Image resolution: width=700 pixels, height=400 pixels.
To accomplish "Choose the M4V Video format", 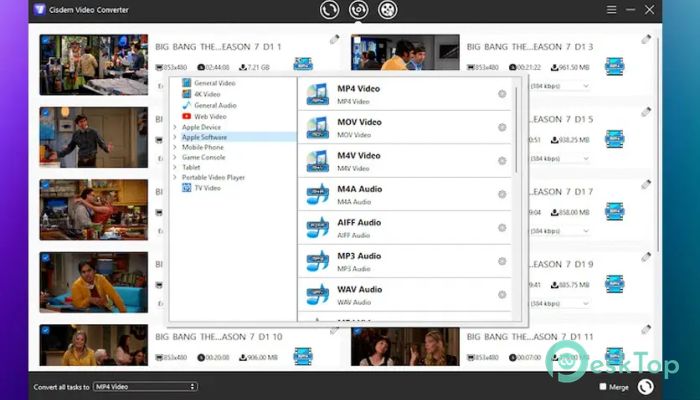I will tap(404, 161).
